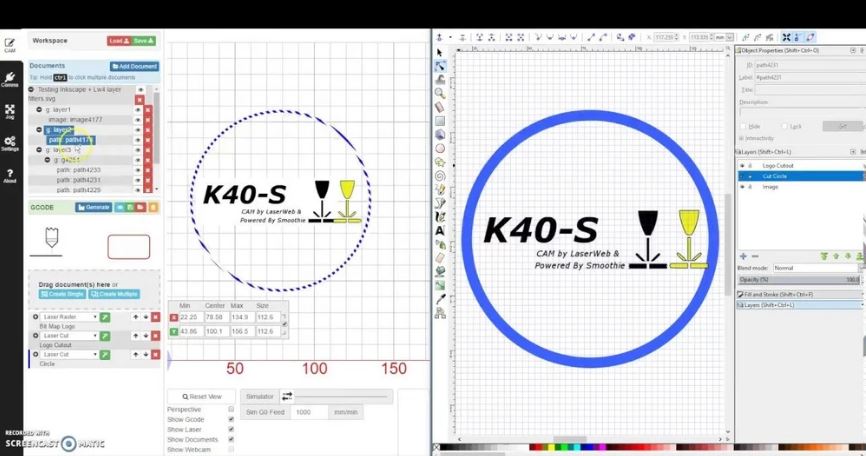Click the simulator swap arrows icon
The width and height of the screenshot is (866, 456).
click(288, 397)
